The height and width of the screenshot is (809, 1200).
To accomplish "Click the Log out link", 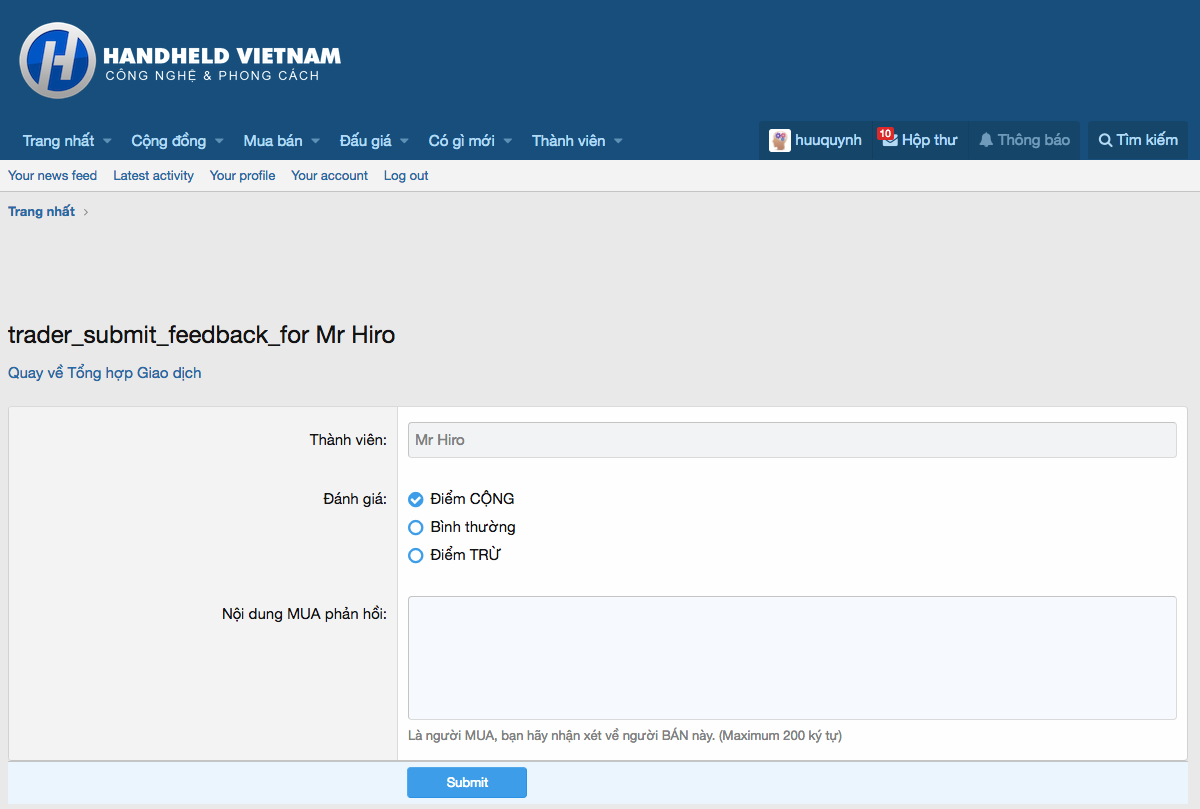I will 406,176.
